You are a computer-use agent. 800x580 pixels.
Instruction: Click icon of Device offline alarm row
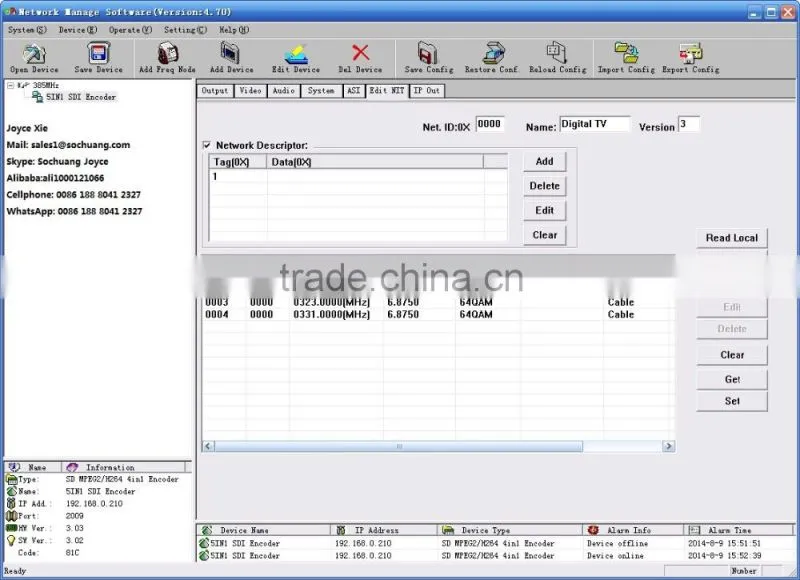coord(204,543)
